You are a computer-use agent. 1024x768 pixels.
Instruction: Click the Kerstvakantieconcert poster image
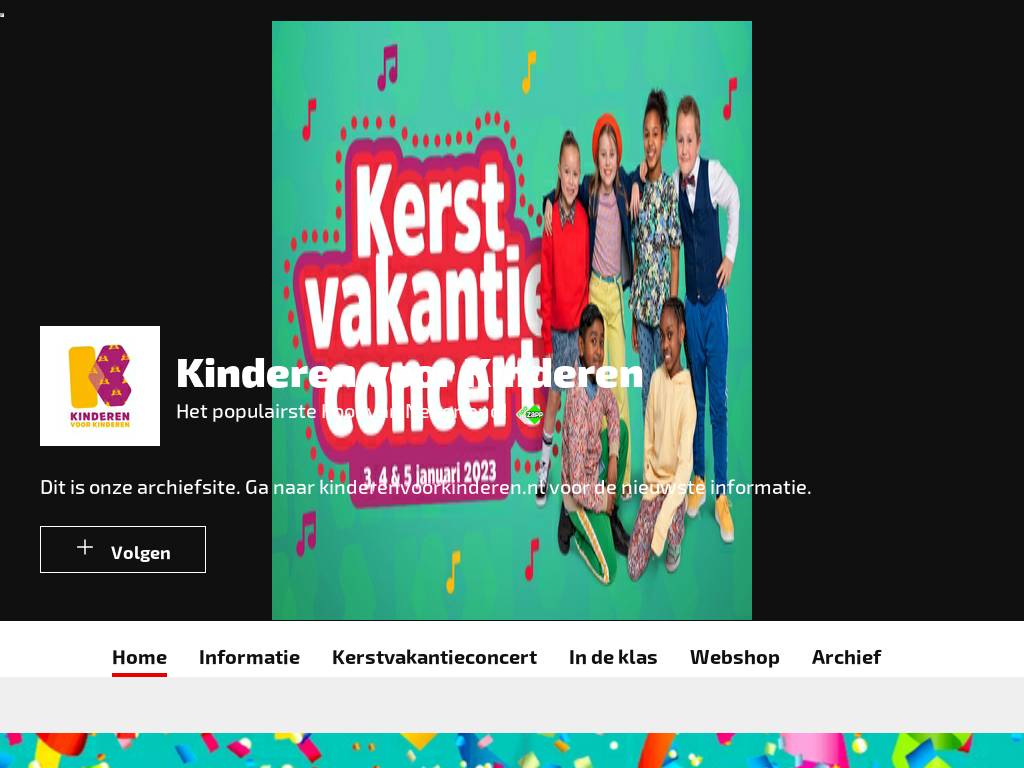(x=512, y=320)
